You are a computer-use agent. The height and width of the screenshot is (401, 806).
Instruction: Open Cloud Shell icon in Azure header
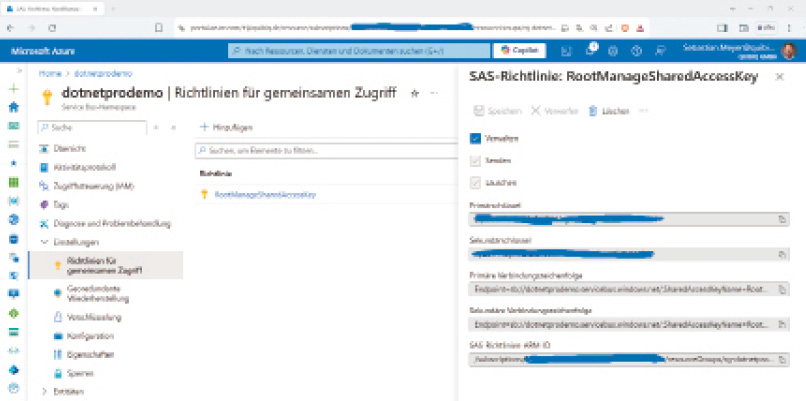click(566, 51)
